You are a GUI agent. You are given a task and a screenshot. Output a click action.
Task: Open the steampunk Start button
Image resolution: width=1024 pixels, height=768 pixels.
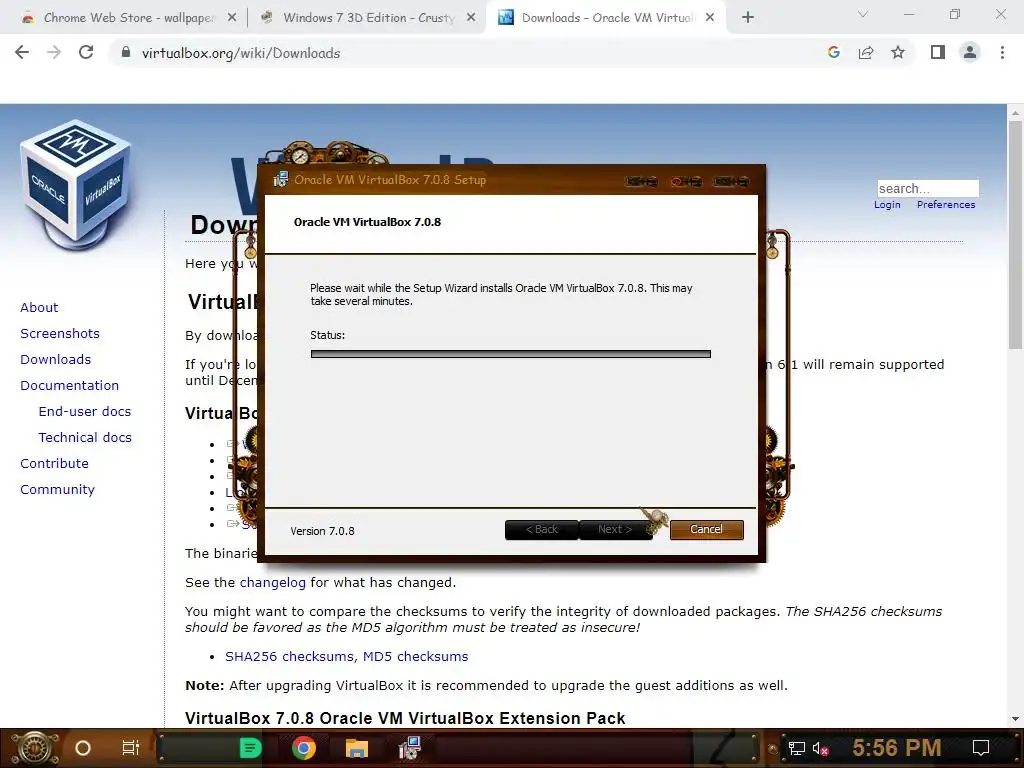pyautogui.click(x=33, y=748)
